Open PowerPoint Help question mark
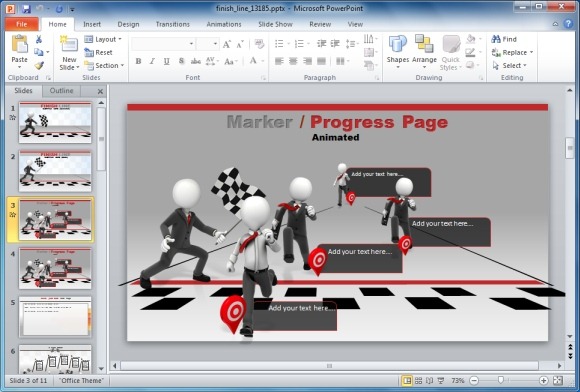Image resolution: width=580 pixels, height=392 pixels. [569, 24]
